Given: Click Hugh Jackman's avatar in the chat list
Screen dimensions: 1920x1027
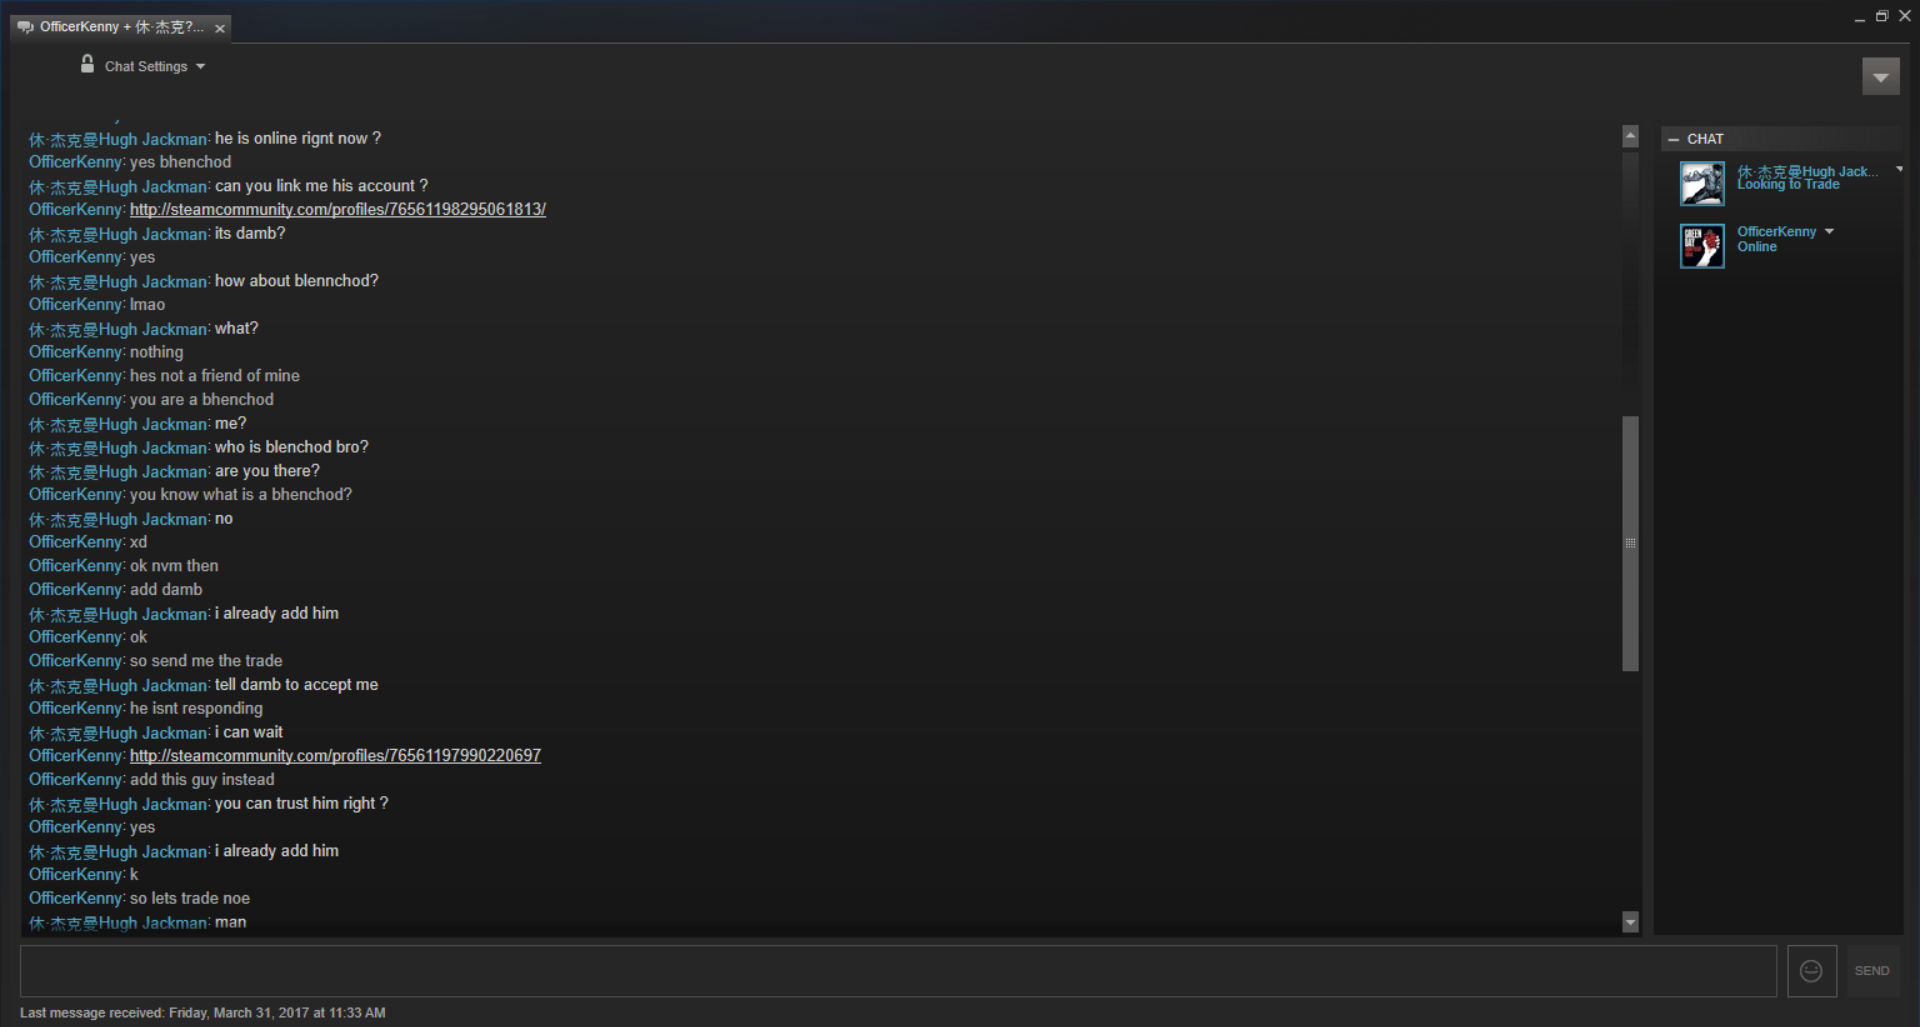Looking at the screenshot, I should click(x=1702, y=184).
